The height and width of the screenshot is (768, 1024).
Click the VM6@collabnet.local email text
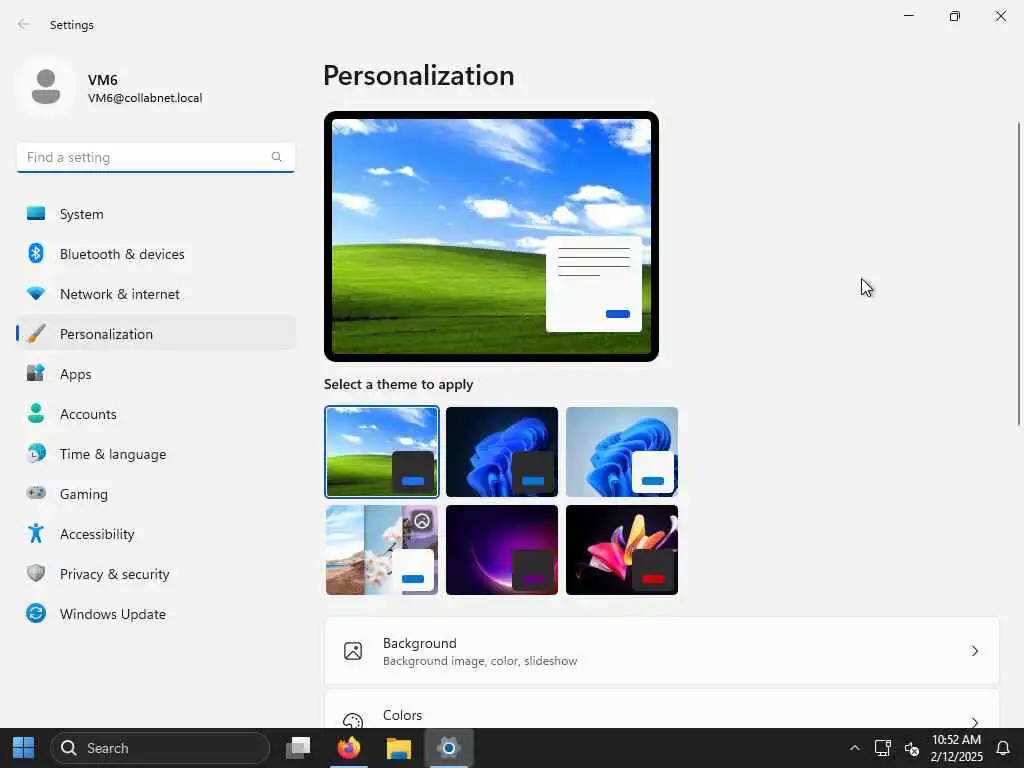point(145,98)
